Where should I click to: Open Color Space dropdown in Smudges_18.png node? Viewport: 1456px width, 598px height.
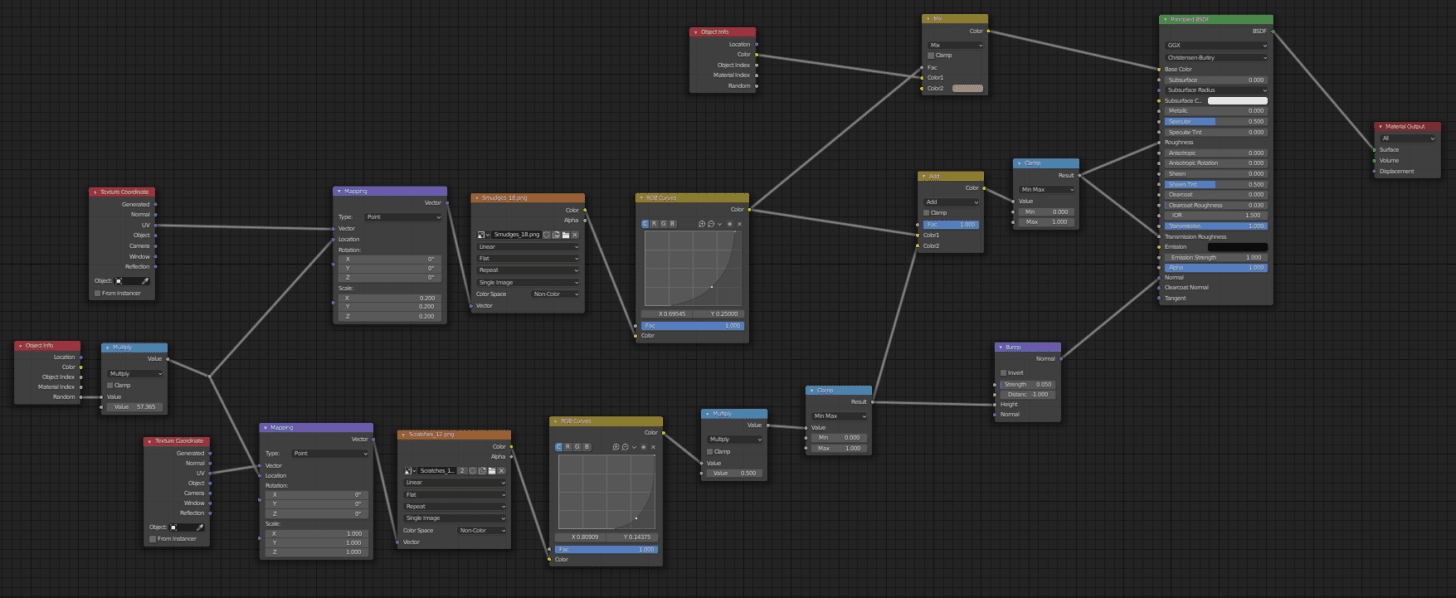[x=555, y=294]
